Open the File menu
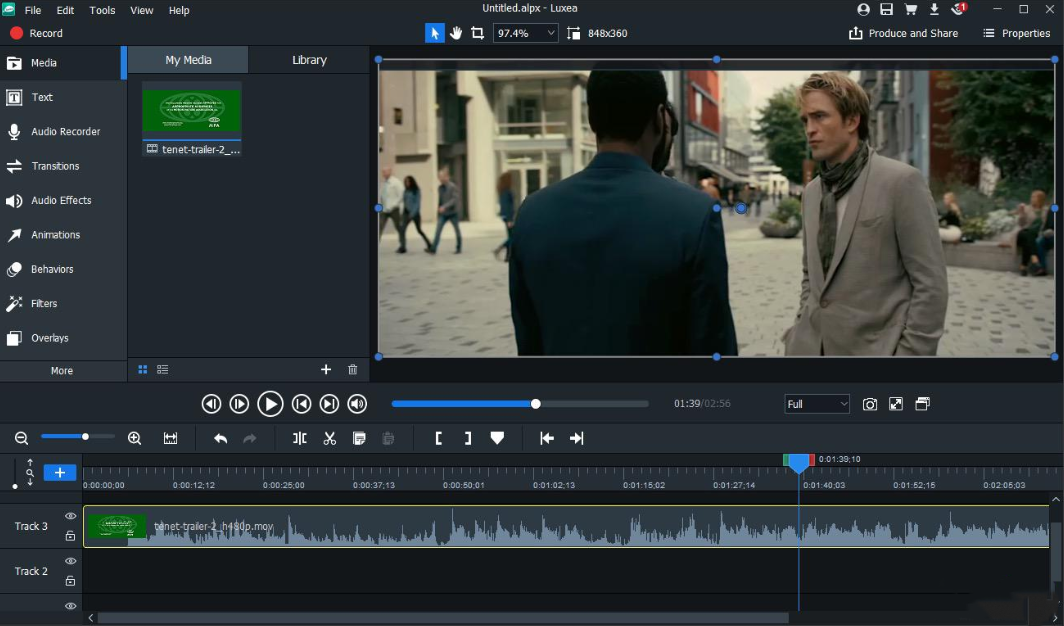Viewport: 1064px width, 626px height. point(33,10)
